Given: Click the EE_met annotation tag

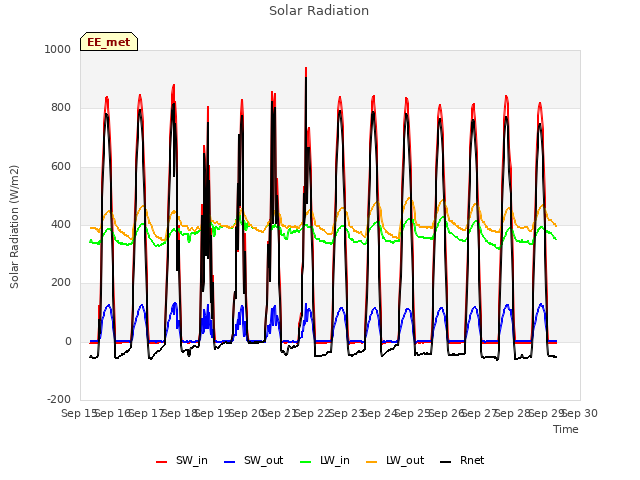Looking at the screenshot, I should pyautogui.click(x=109, y=42).
